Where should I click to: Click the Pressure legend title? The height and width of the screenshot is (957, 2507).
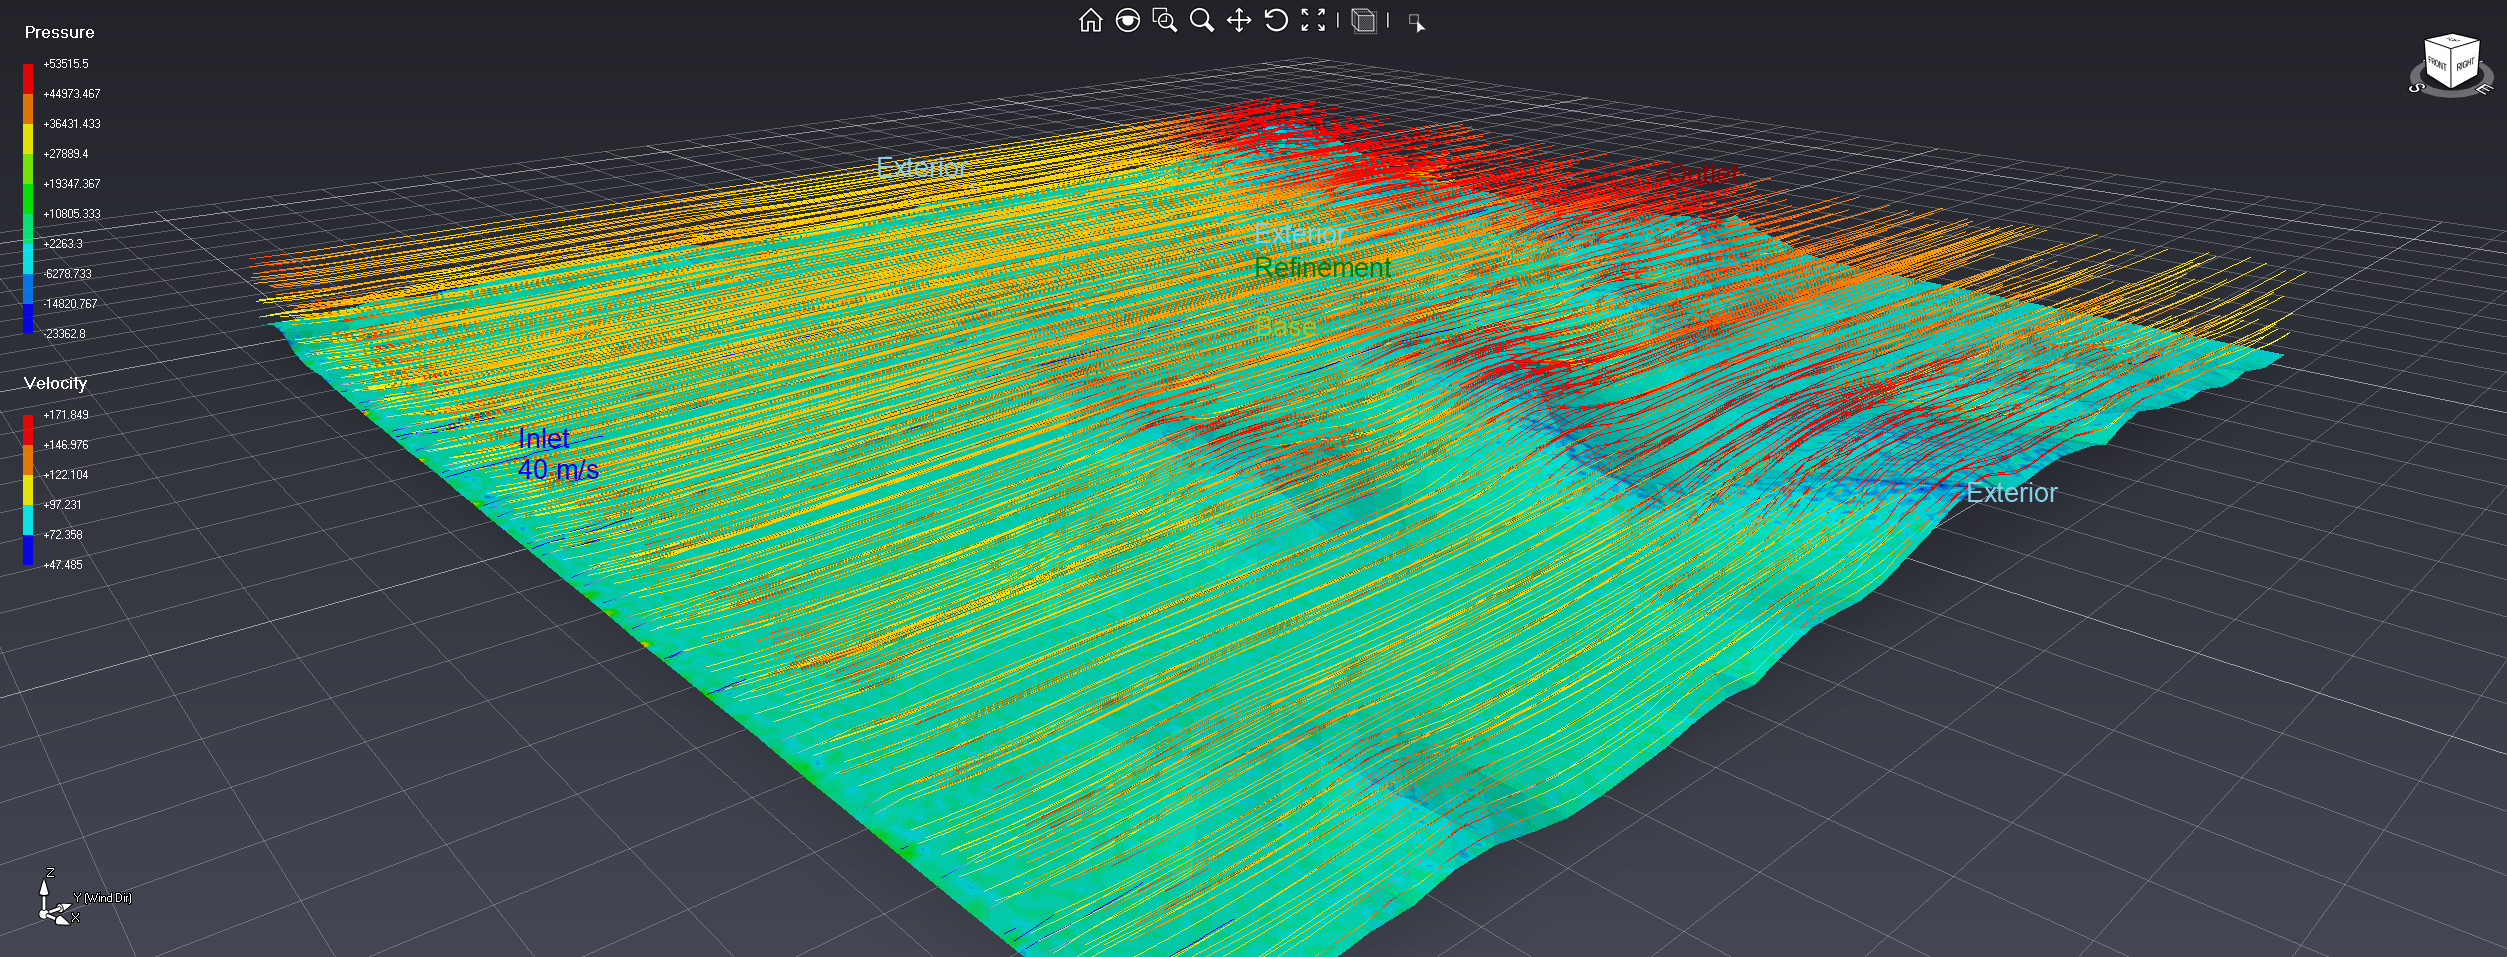tap(59, 32)
